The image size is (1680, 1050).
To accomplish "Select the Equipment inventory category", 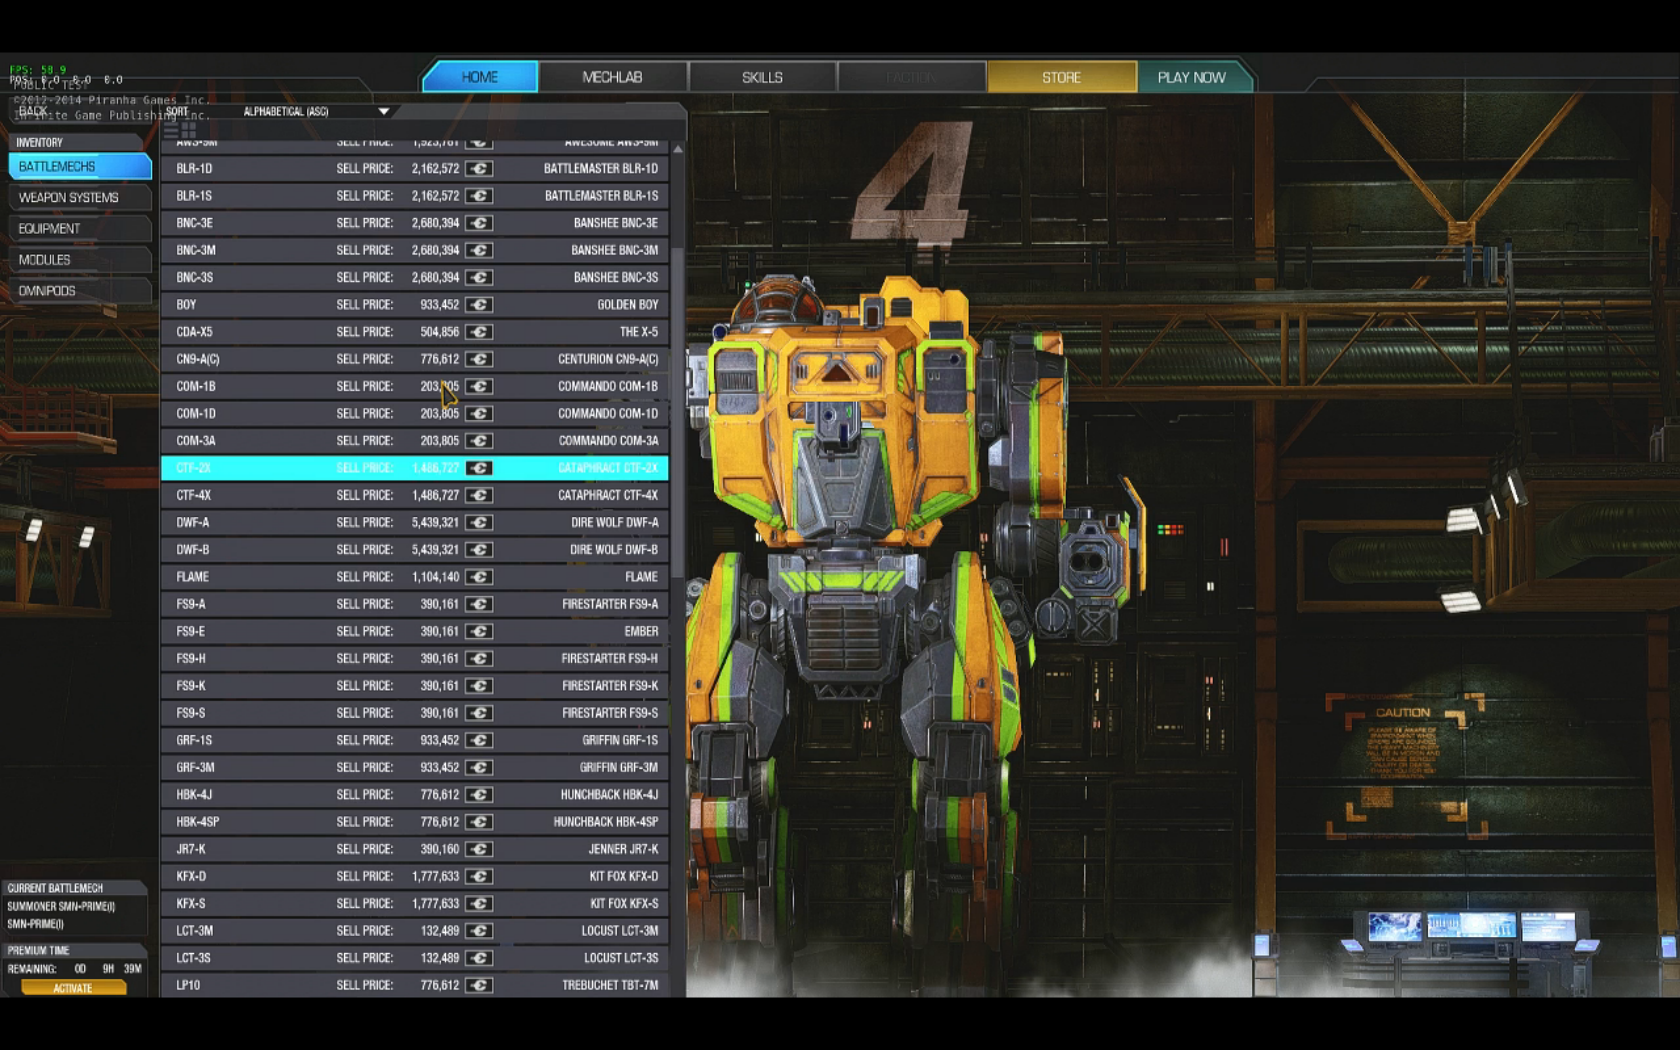I will (x=80, y=229).
